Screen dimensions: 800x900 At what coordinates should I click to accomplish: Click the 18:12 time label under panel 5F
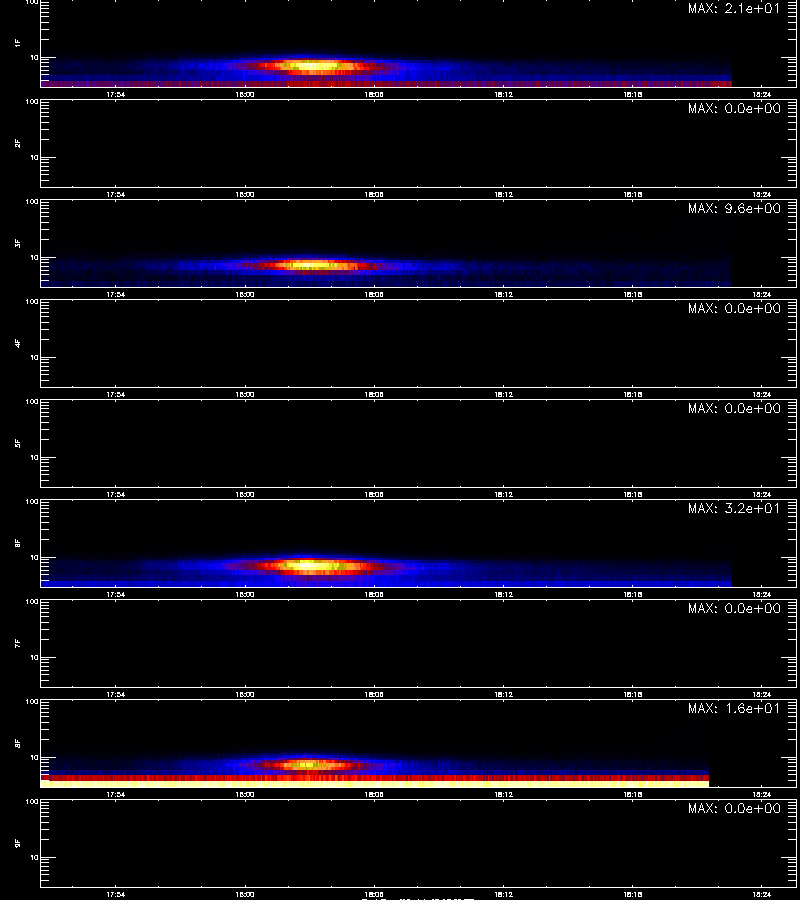click(503, 494)
